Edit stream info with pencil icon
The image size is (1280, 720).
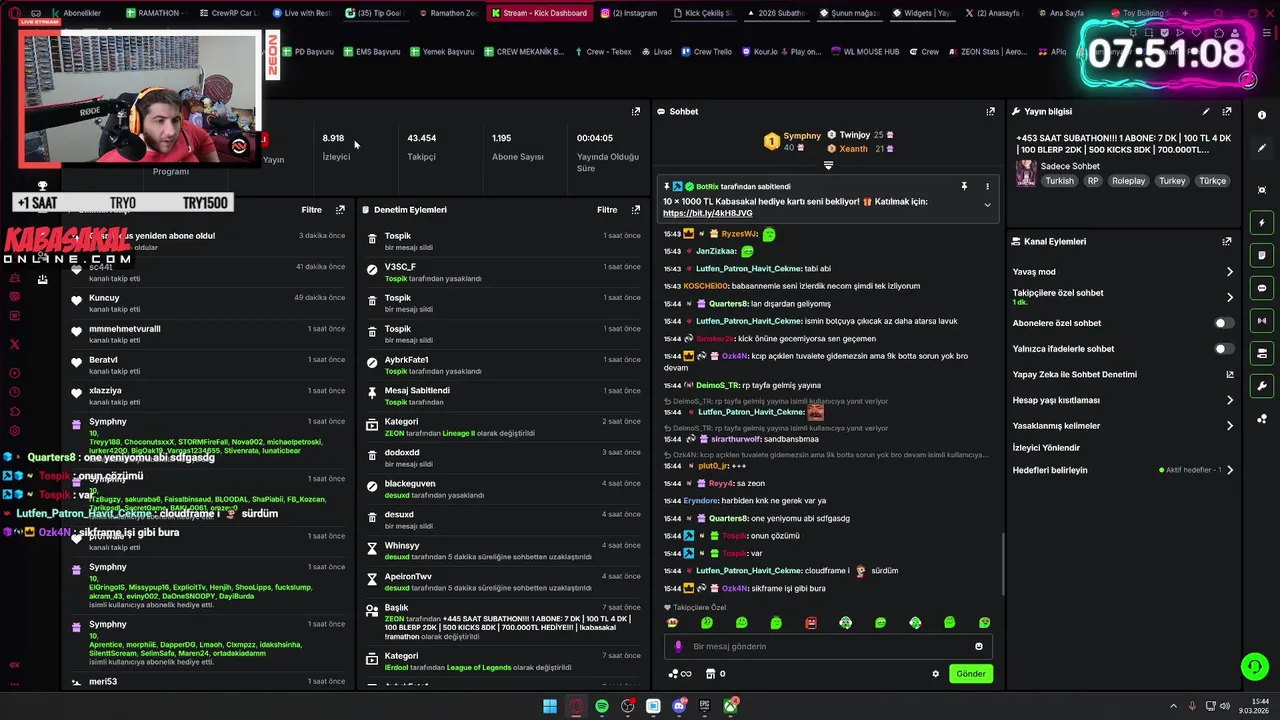click(1206, 112)
